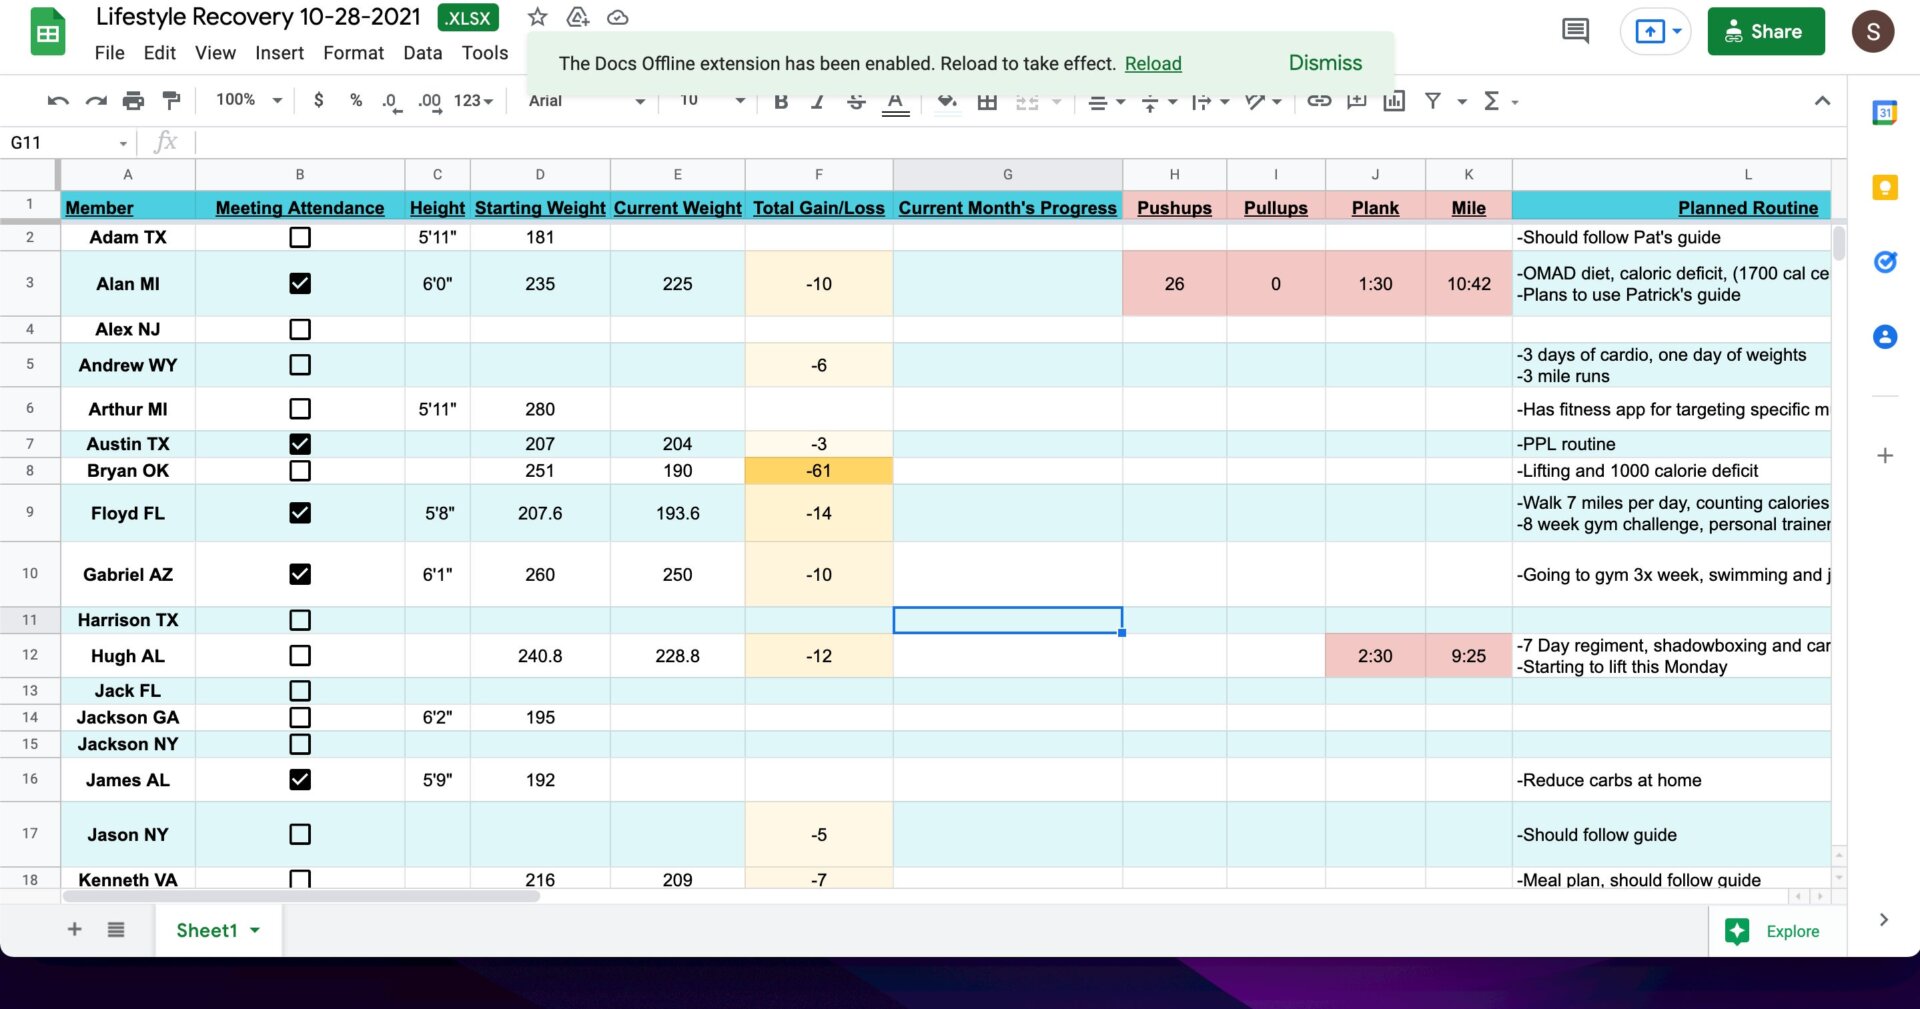Open the Format menu
This screenshot has width=1920, height=1009.
tap(353, 53)
